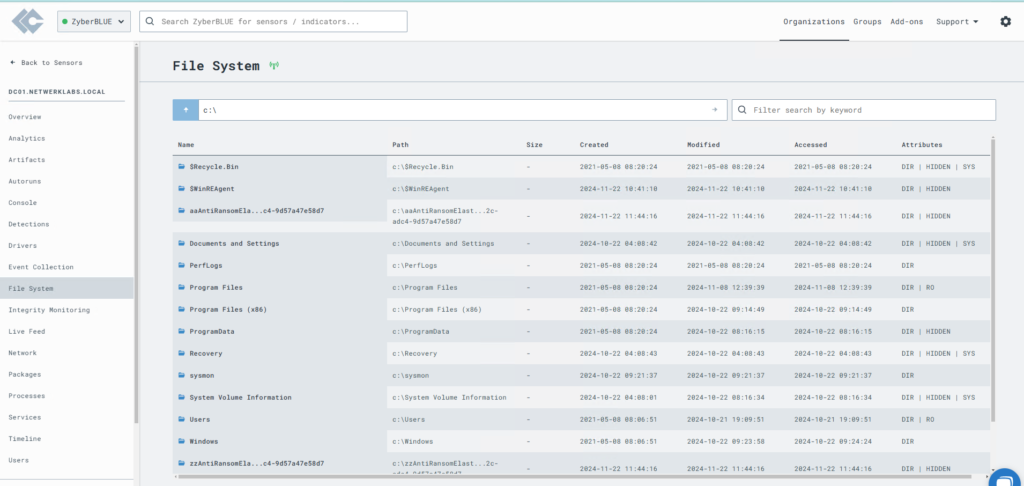Image resolution: width=1024 pixels, height=486 pixels.
Task: Click folder icon for zzAntiRansomEla row
Action: [x=182, y=463]
